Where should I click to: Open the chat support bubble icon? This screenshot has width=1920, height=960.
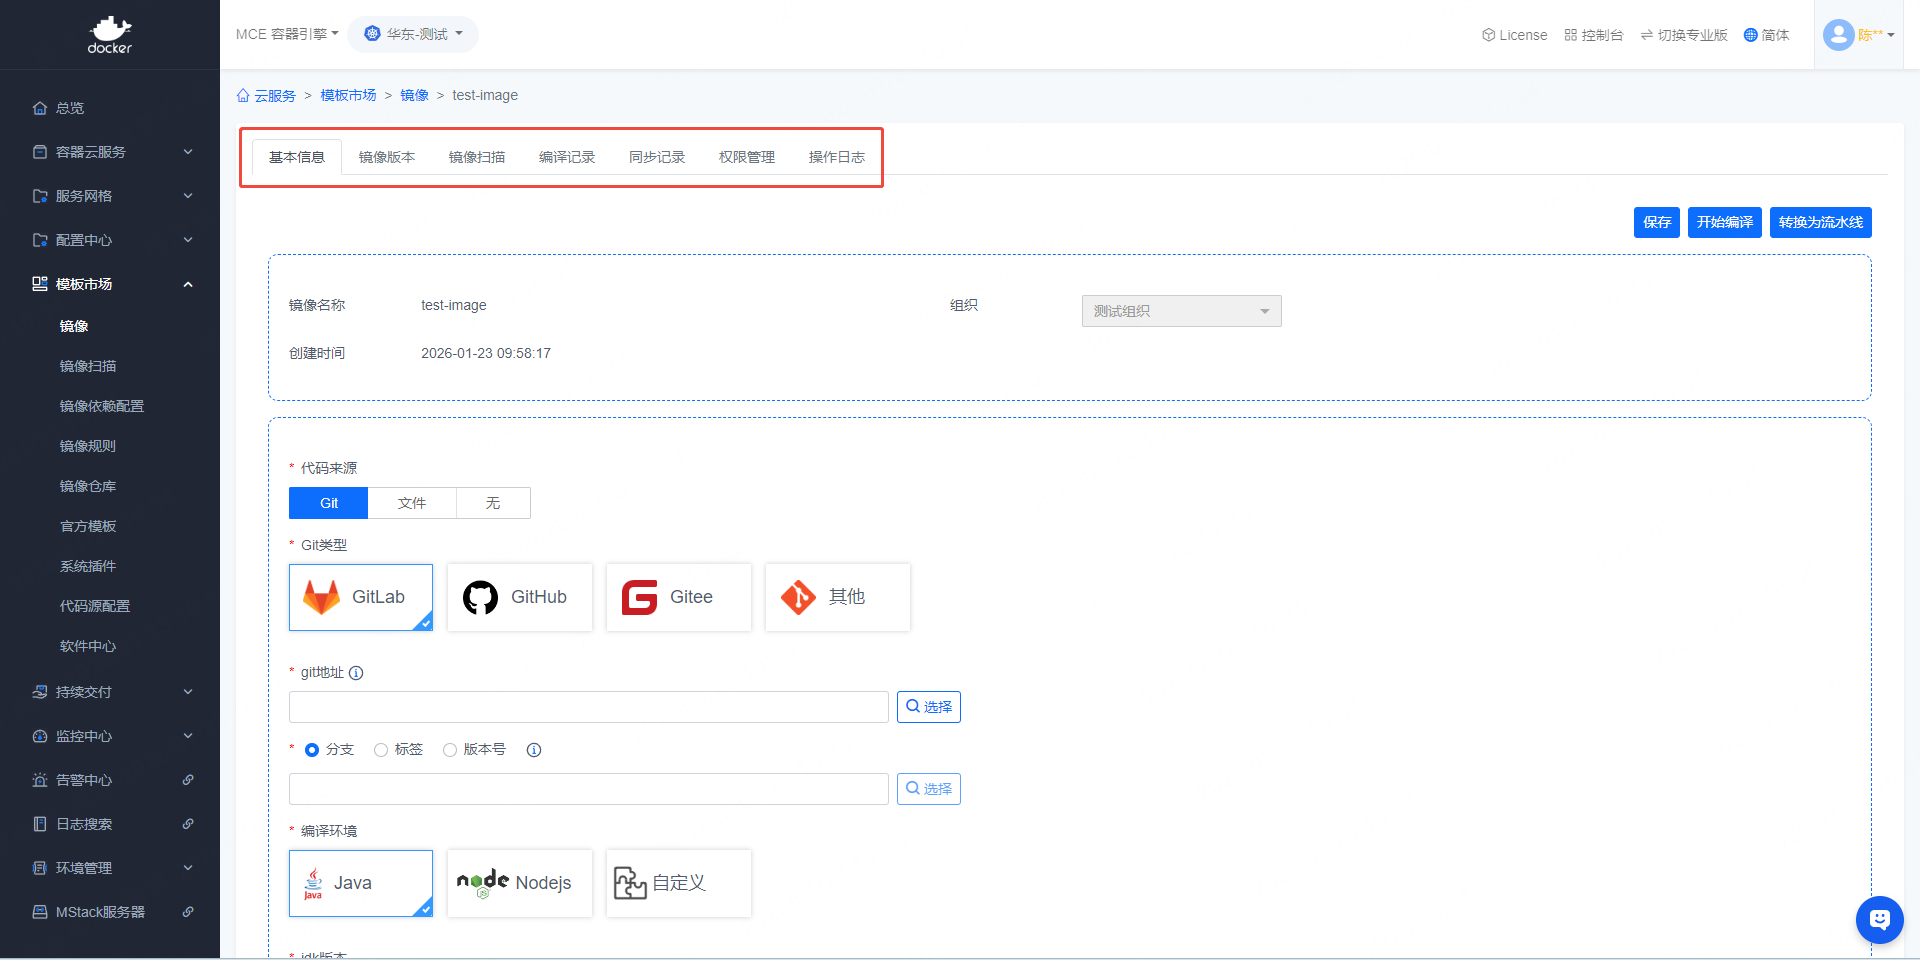1879,919
